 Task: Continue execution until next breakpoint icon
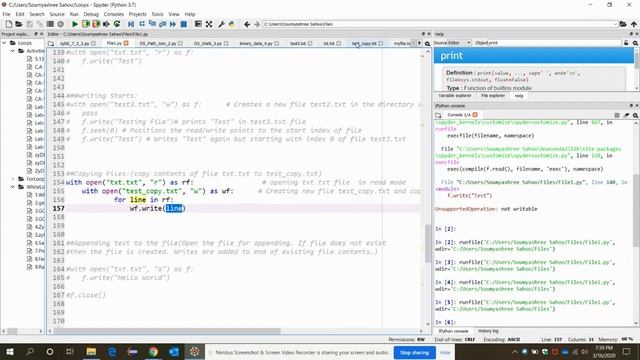click(x=173, y=24)
